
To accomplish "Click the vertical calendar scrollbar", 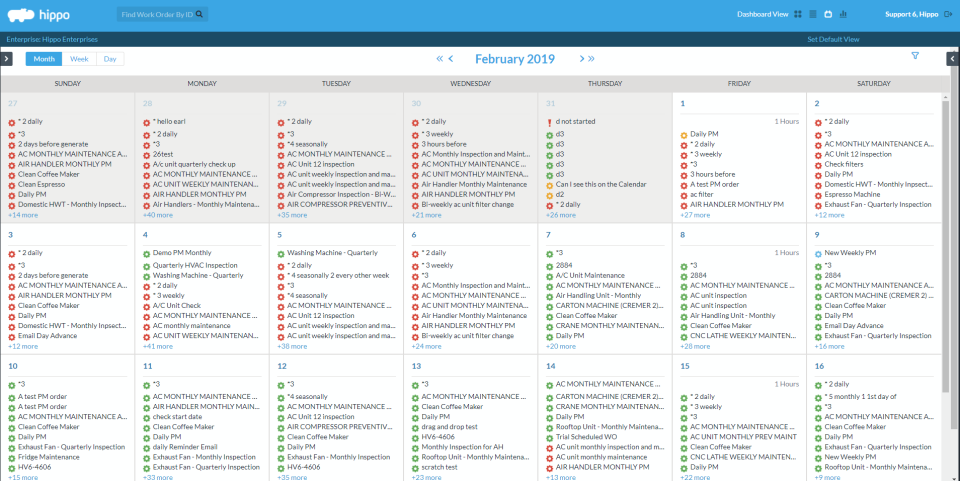I will click(x=946, y=245).
